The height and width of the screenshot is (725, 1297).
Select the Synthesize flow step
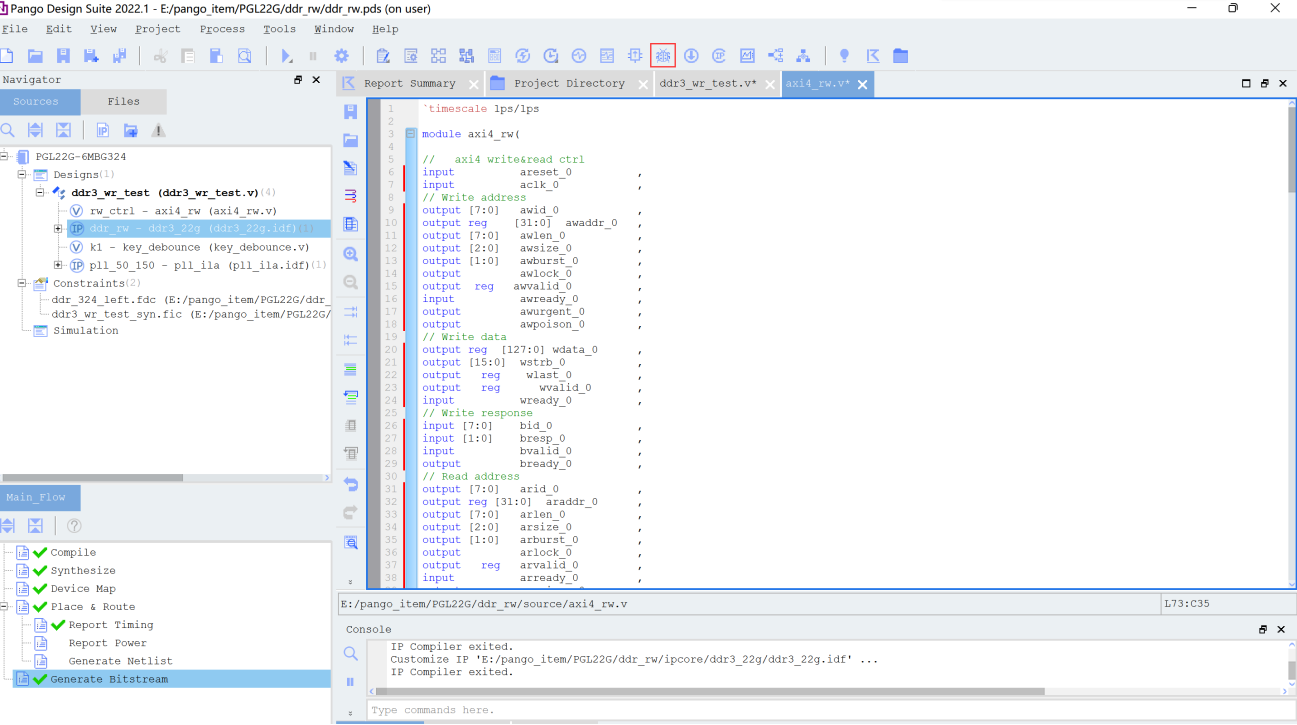83,571
